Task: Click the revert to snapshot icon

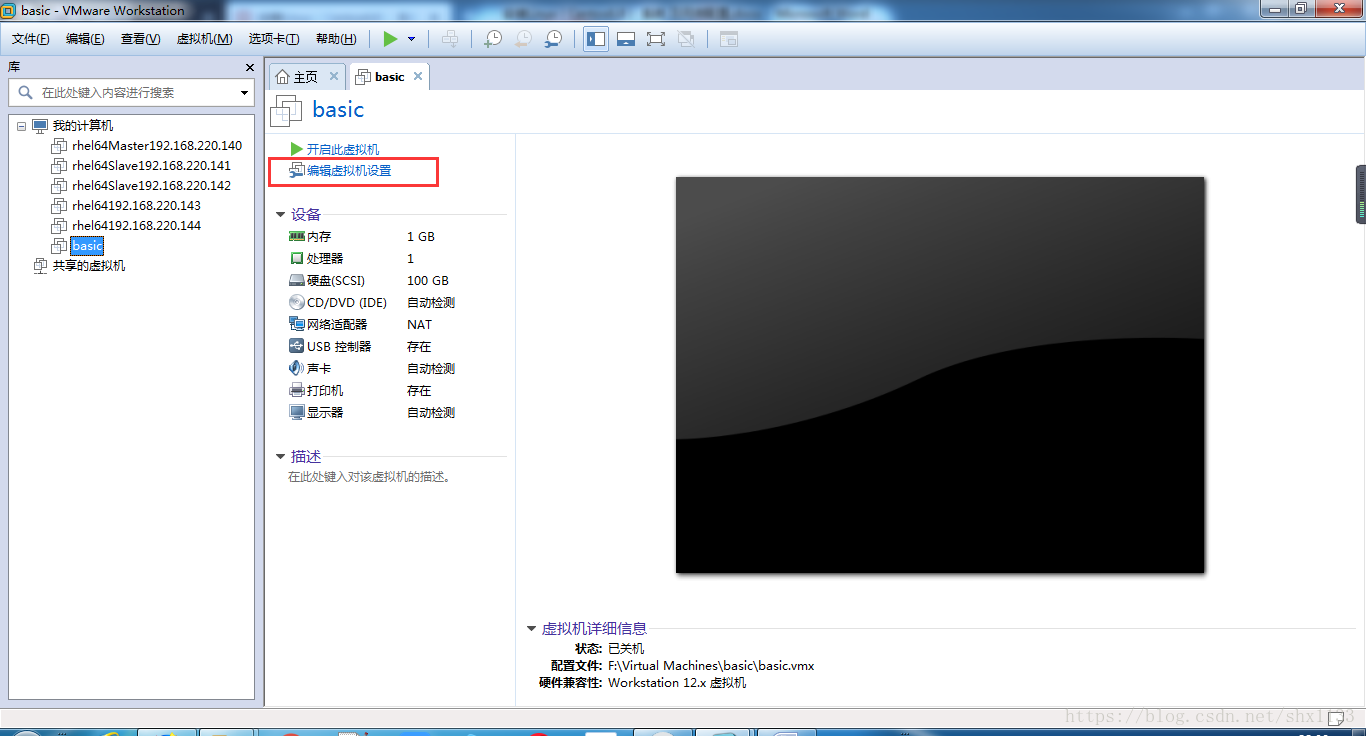Action: tap(523, 39)
